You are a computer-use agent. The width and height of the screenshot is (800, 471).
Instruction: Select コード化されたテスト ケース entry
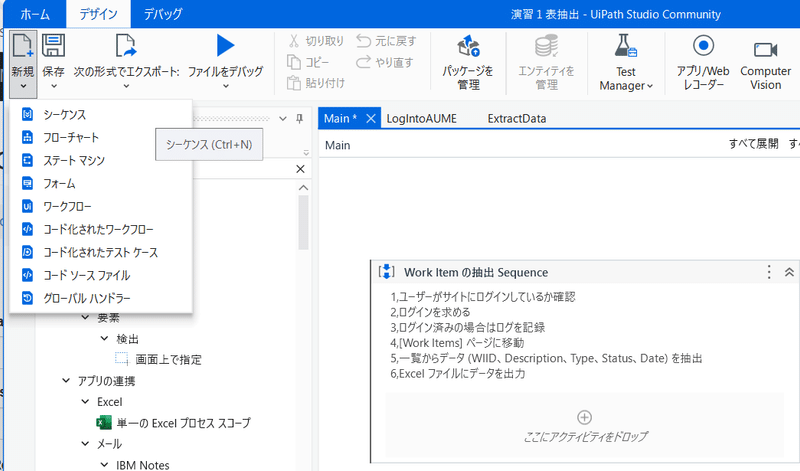(x=101, y=252)
